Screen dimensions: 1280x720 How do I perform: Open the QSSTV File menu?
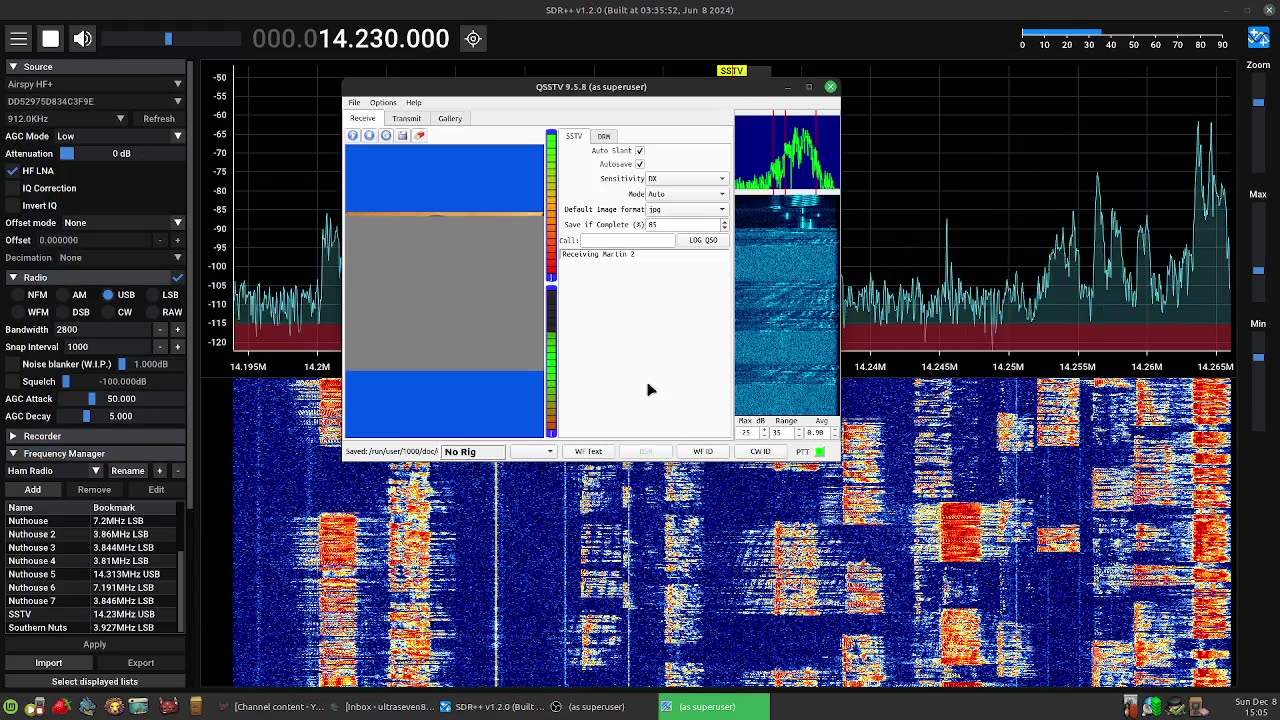(354, 103)
